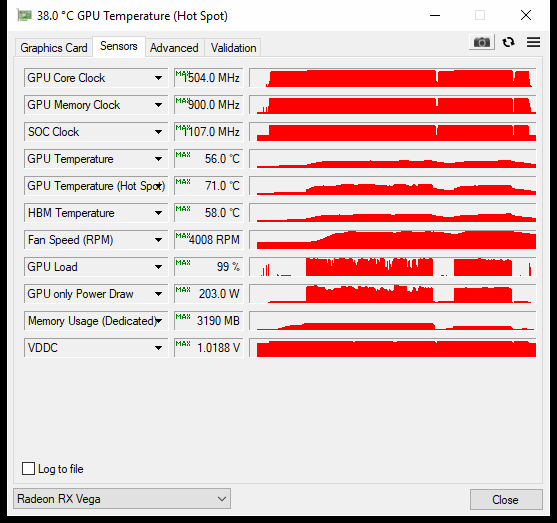Viewport: 557px width, 523px height.
Task: Open the Advanced tab
Action: [x=174, y=48]
